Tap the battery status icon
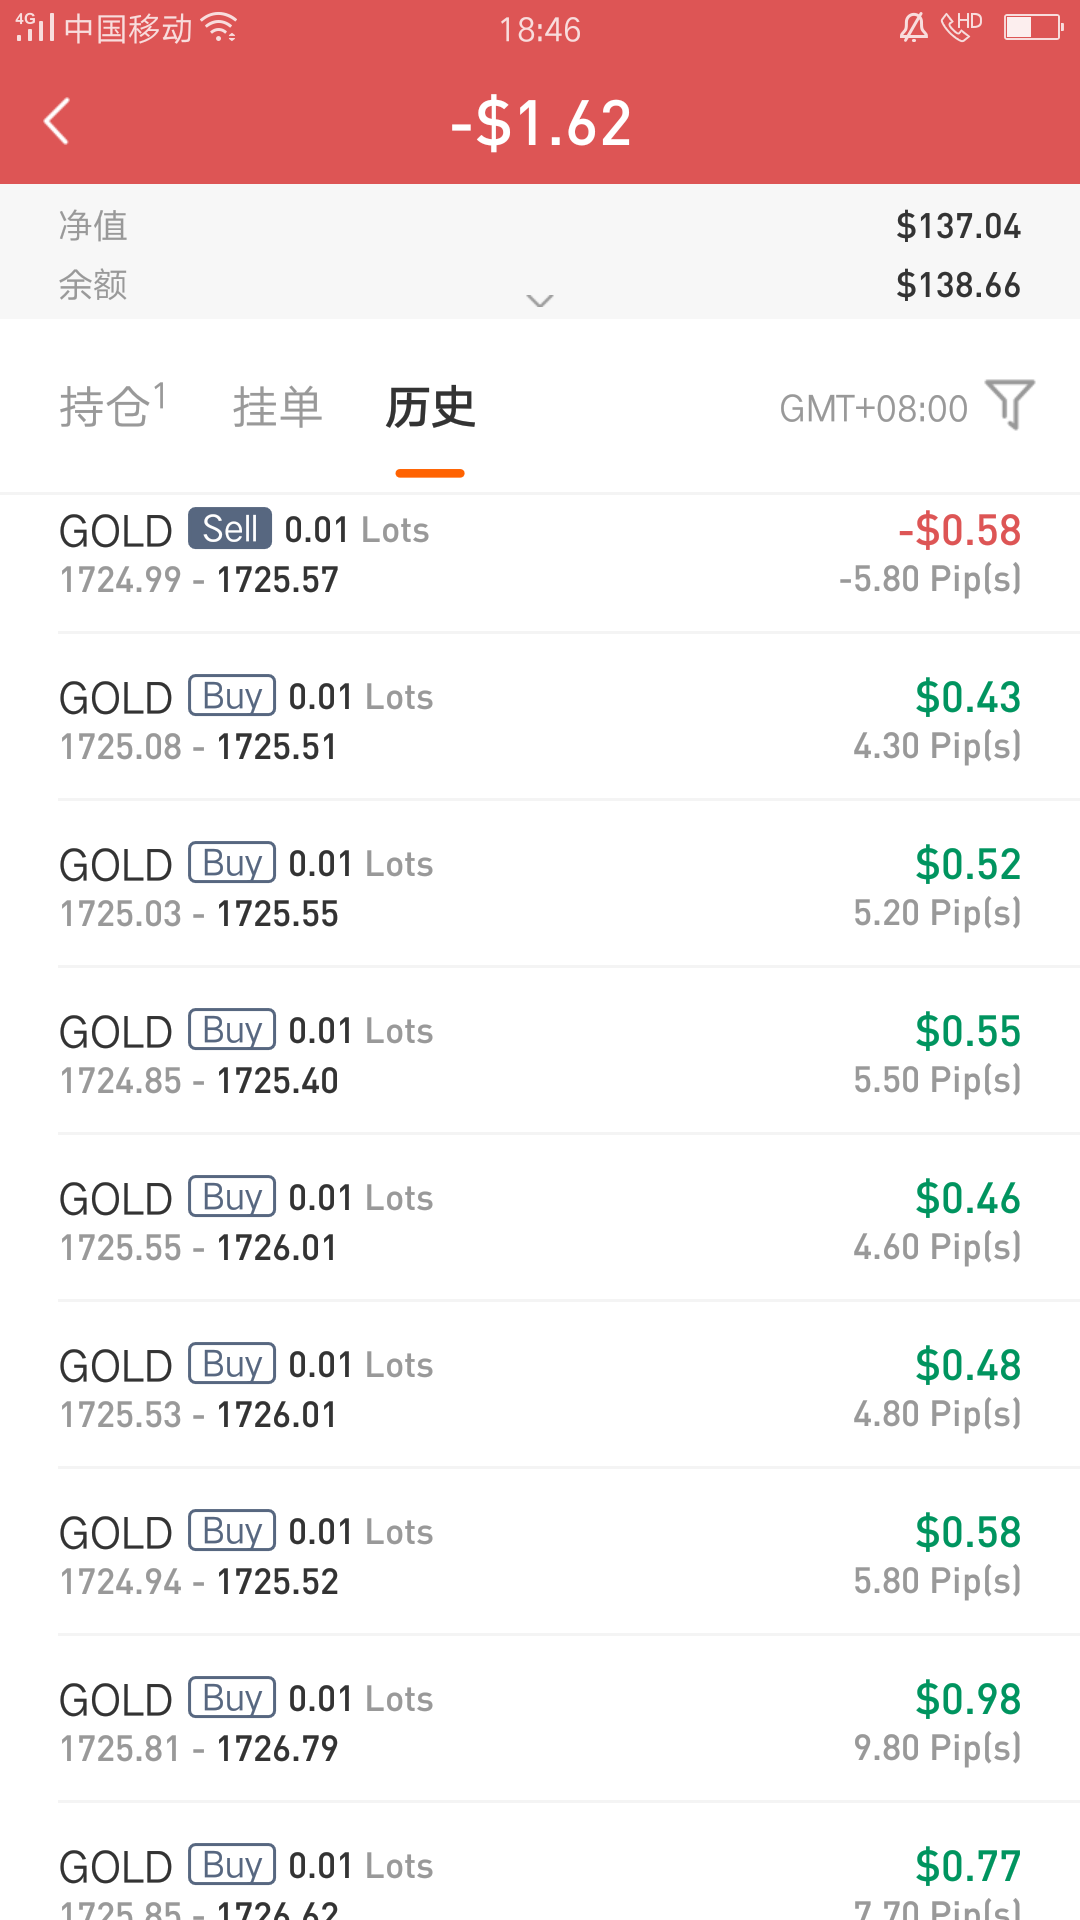1080x1920 pixels. pos(1033,28)
